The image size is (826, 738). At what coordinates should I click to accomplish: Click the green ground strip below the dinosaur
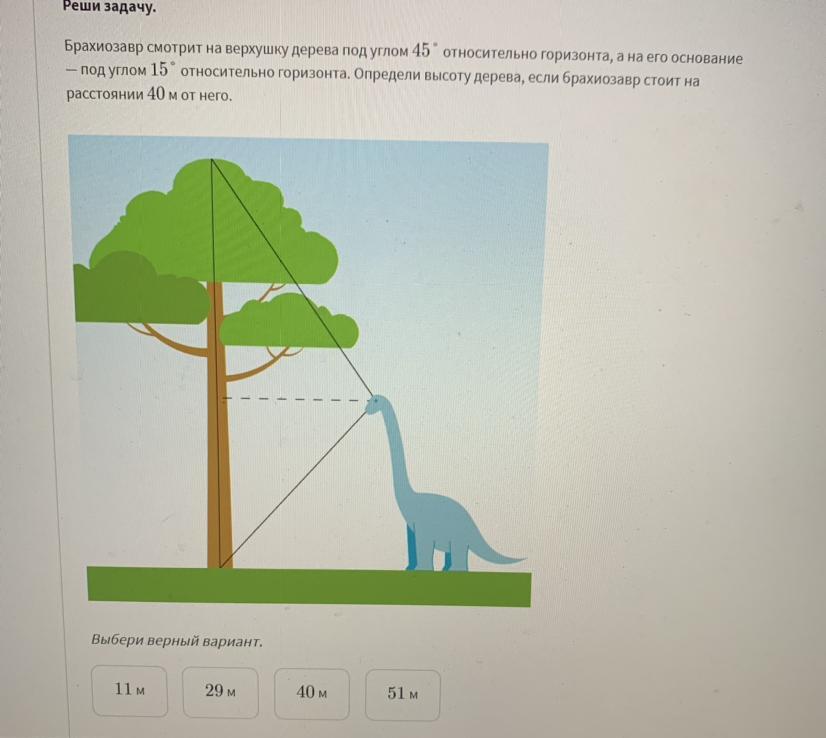[309, 586]
